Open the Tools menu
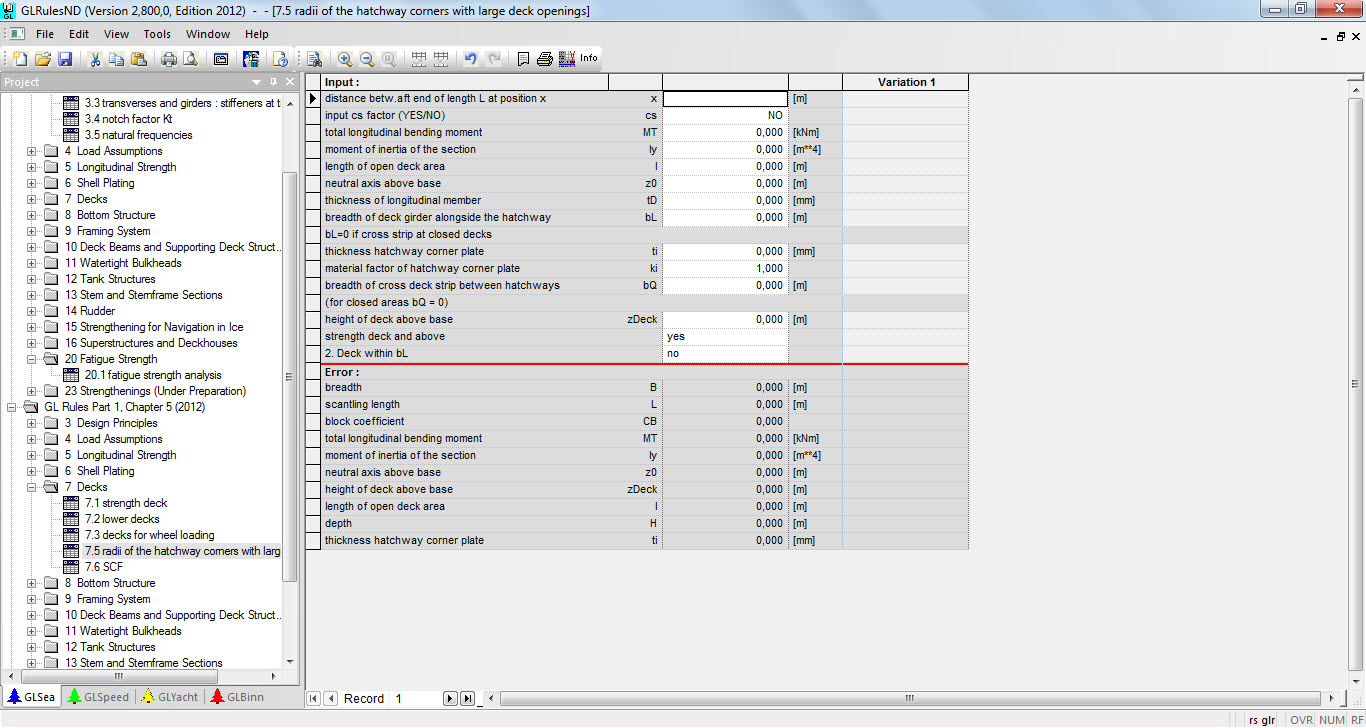The height and width of the screenshot is (728, 1366). (x=157, y=34)
